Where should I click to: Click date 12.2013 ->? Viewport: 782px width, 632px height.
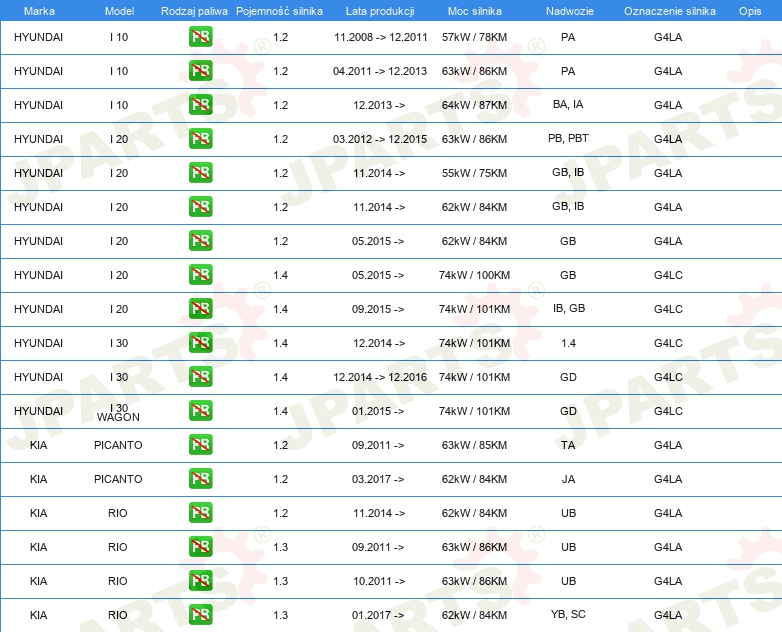point(379,105)
